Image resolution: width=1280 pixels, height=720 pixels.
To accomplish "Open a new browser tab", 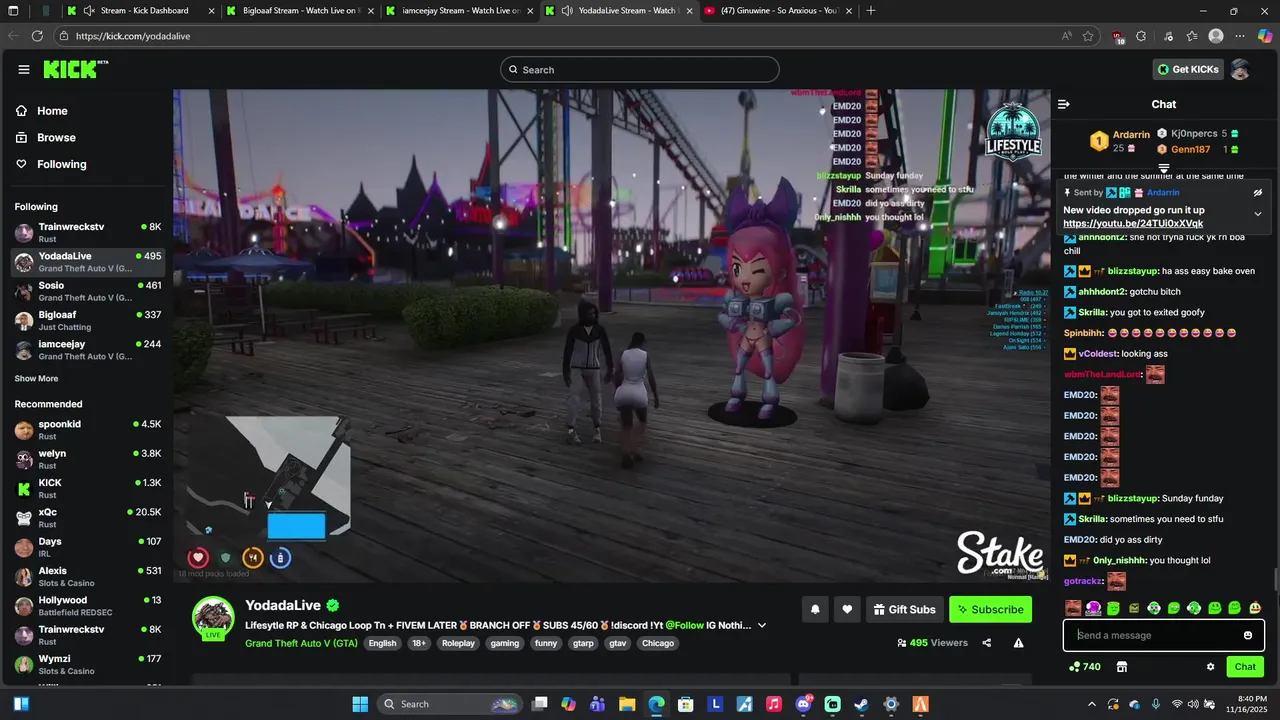I will (871, 11).
